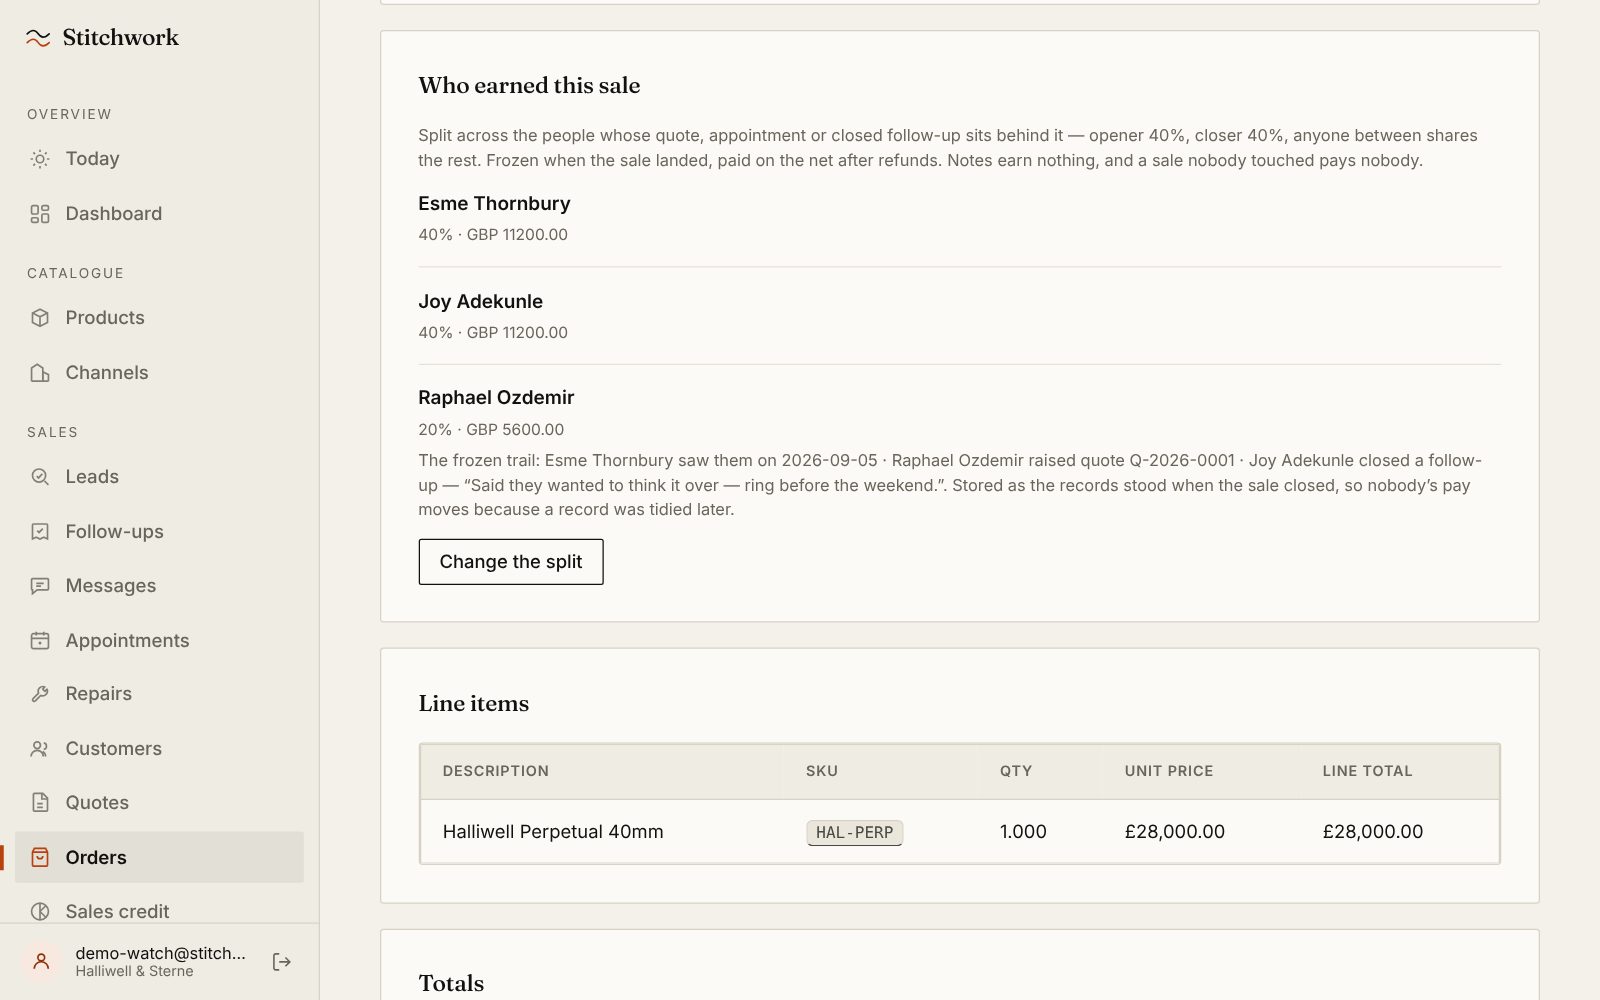Open the Today page

[159, 159]
